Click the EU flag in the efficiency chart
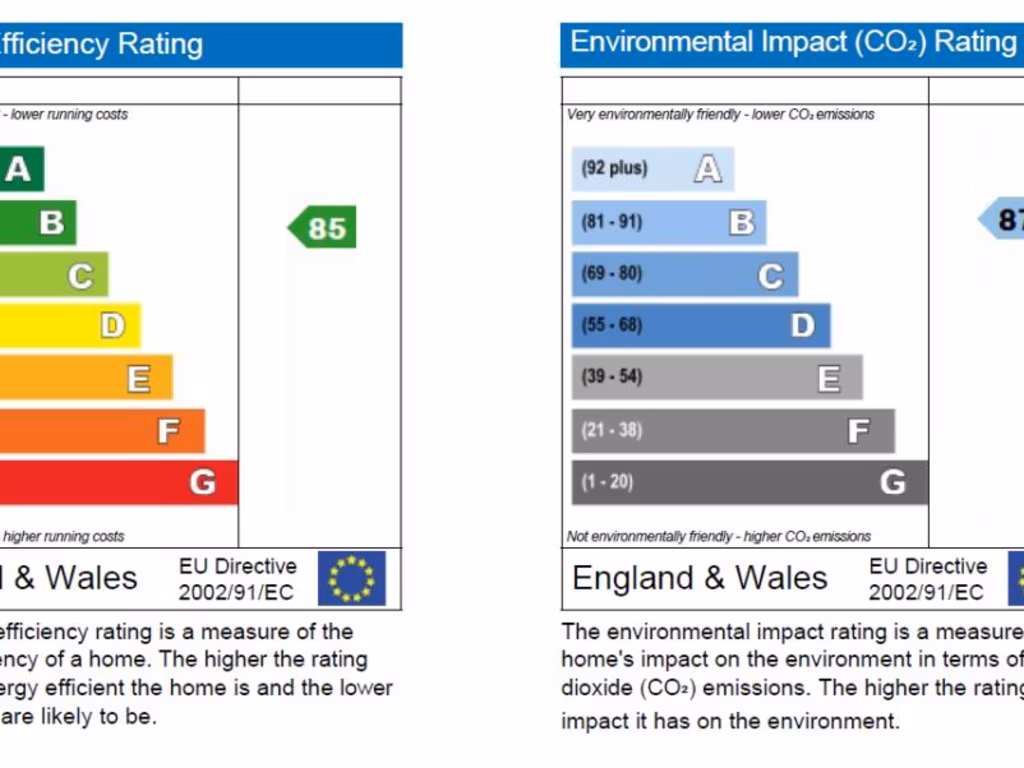This screenshot has width=1024, height=768. tap(351, 578)
